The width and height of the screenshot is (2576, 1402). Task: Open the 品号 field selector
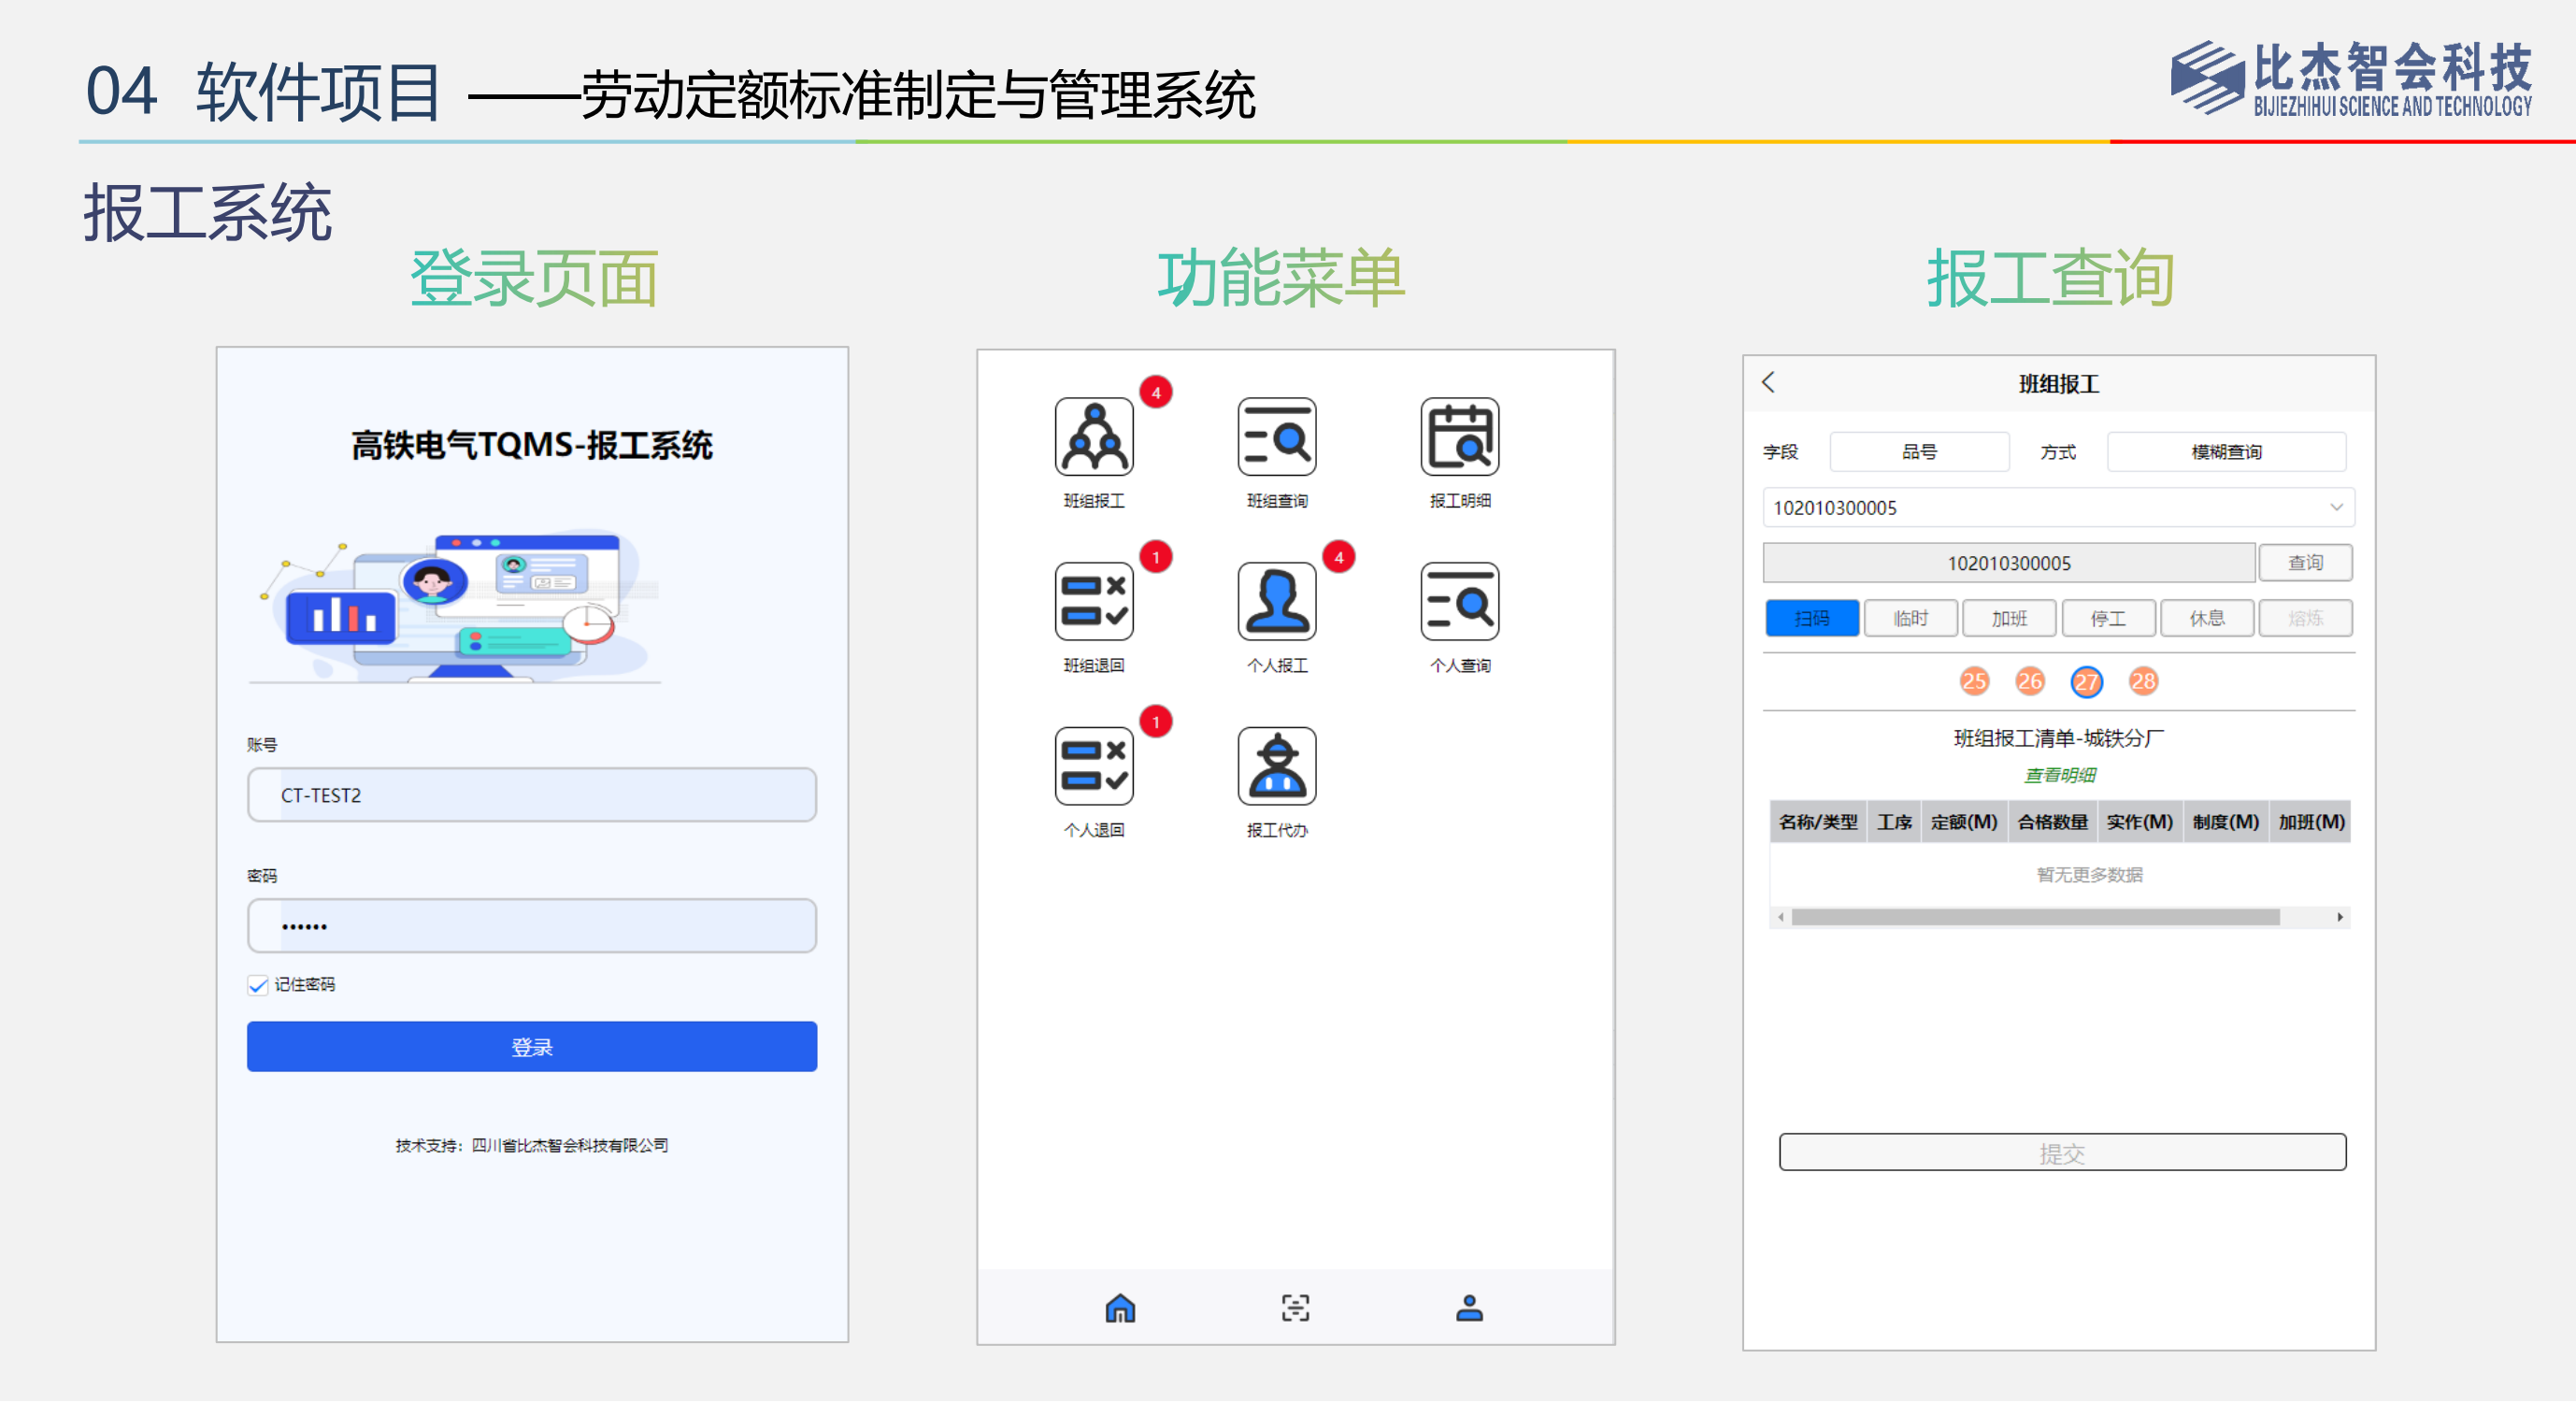(1919, 452)
